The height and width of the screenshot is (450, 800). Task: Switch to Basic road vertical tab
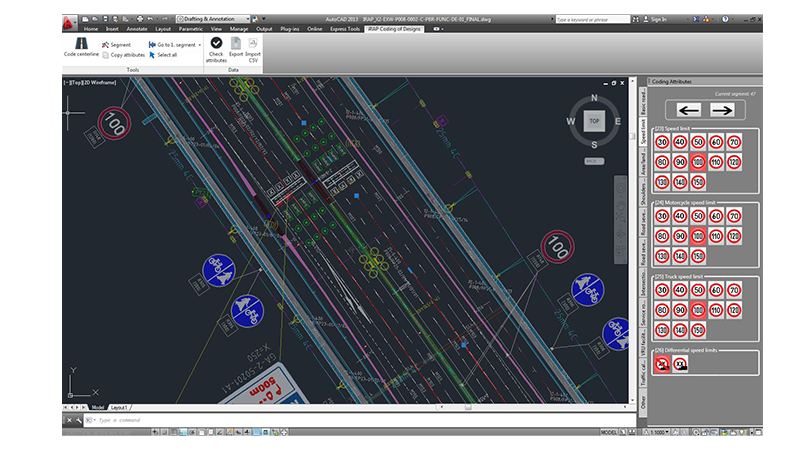643,102
